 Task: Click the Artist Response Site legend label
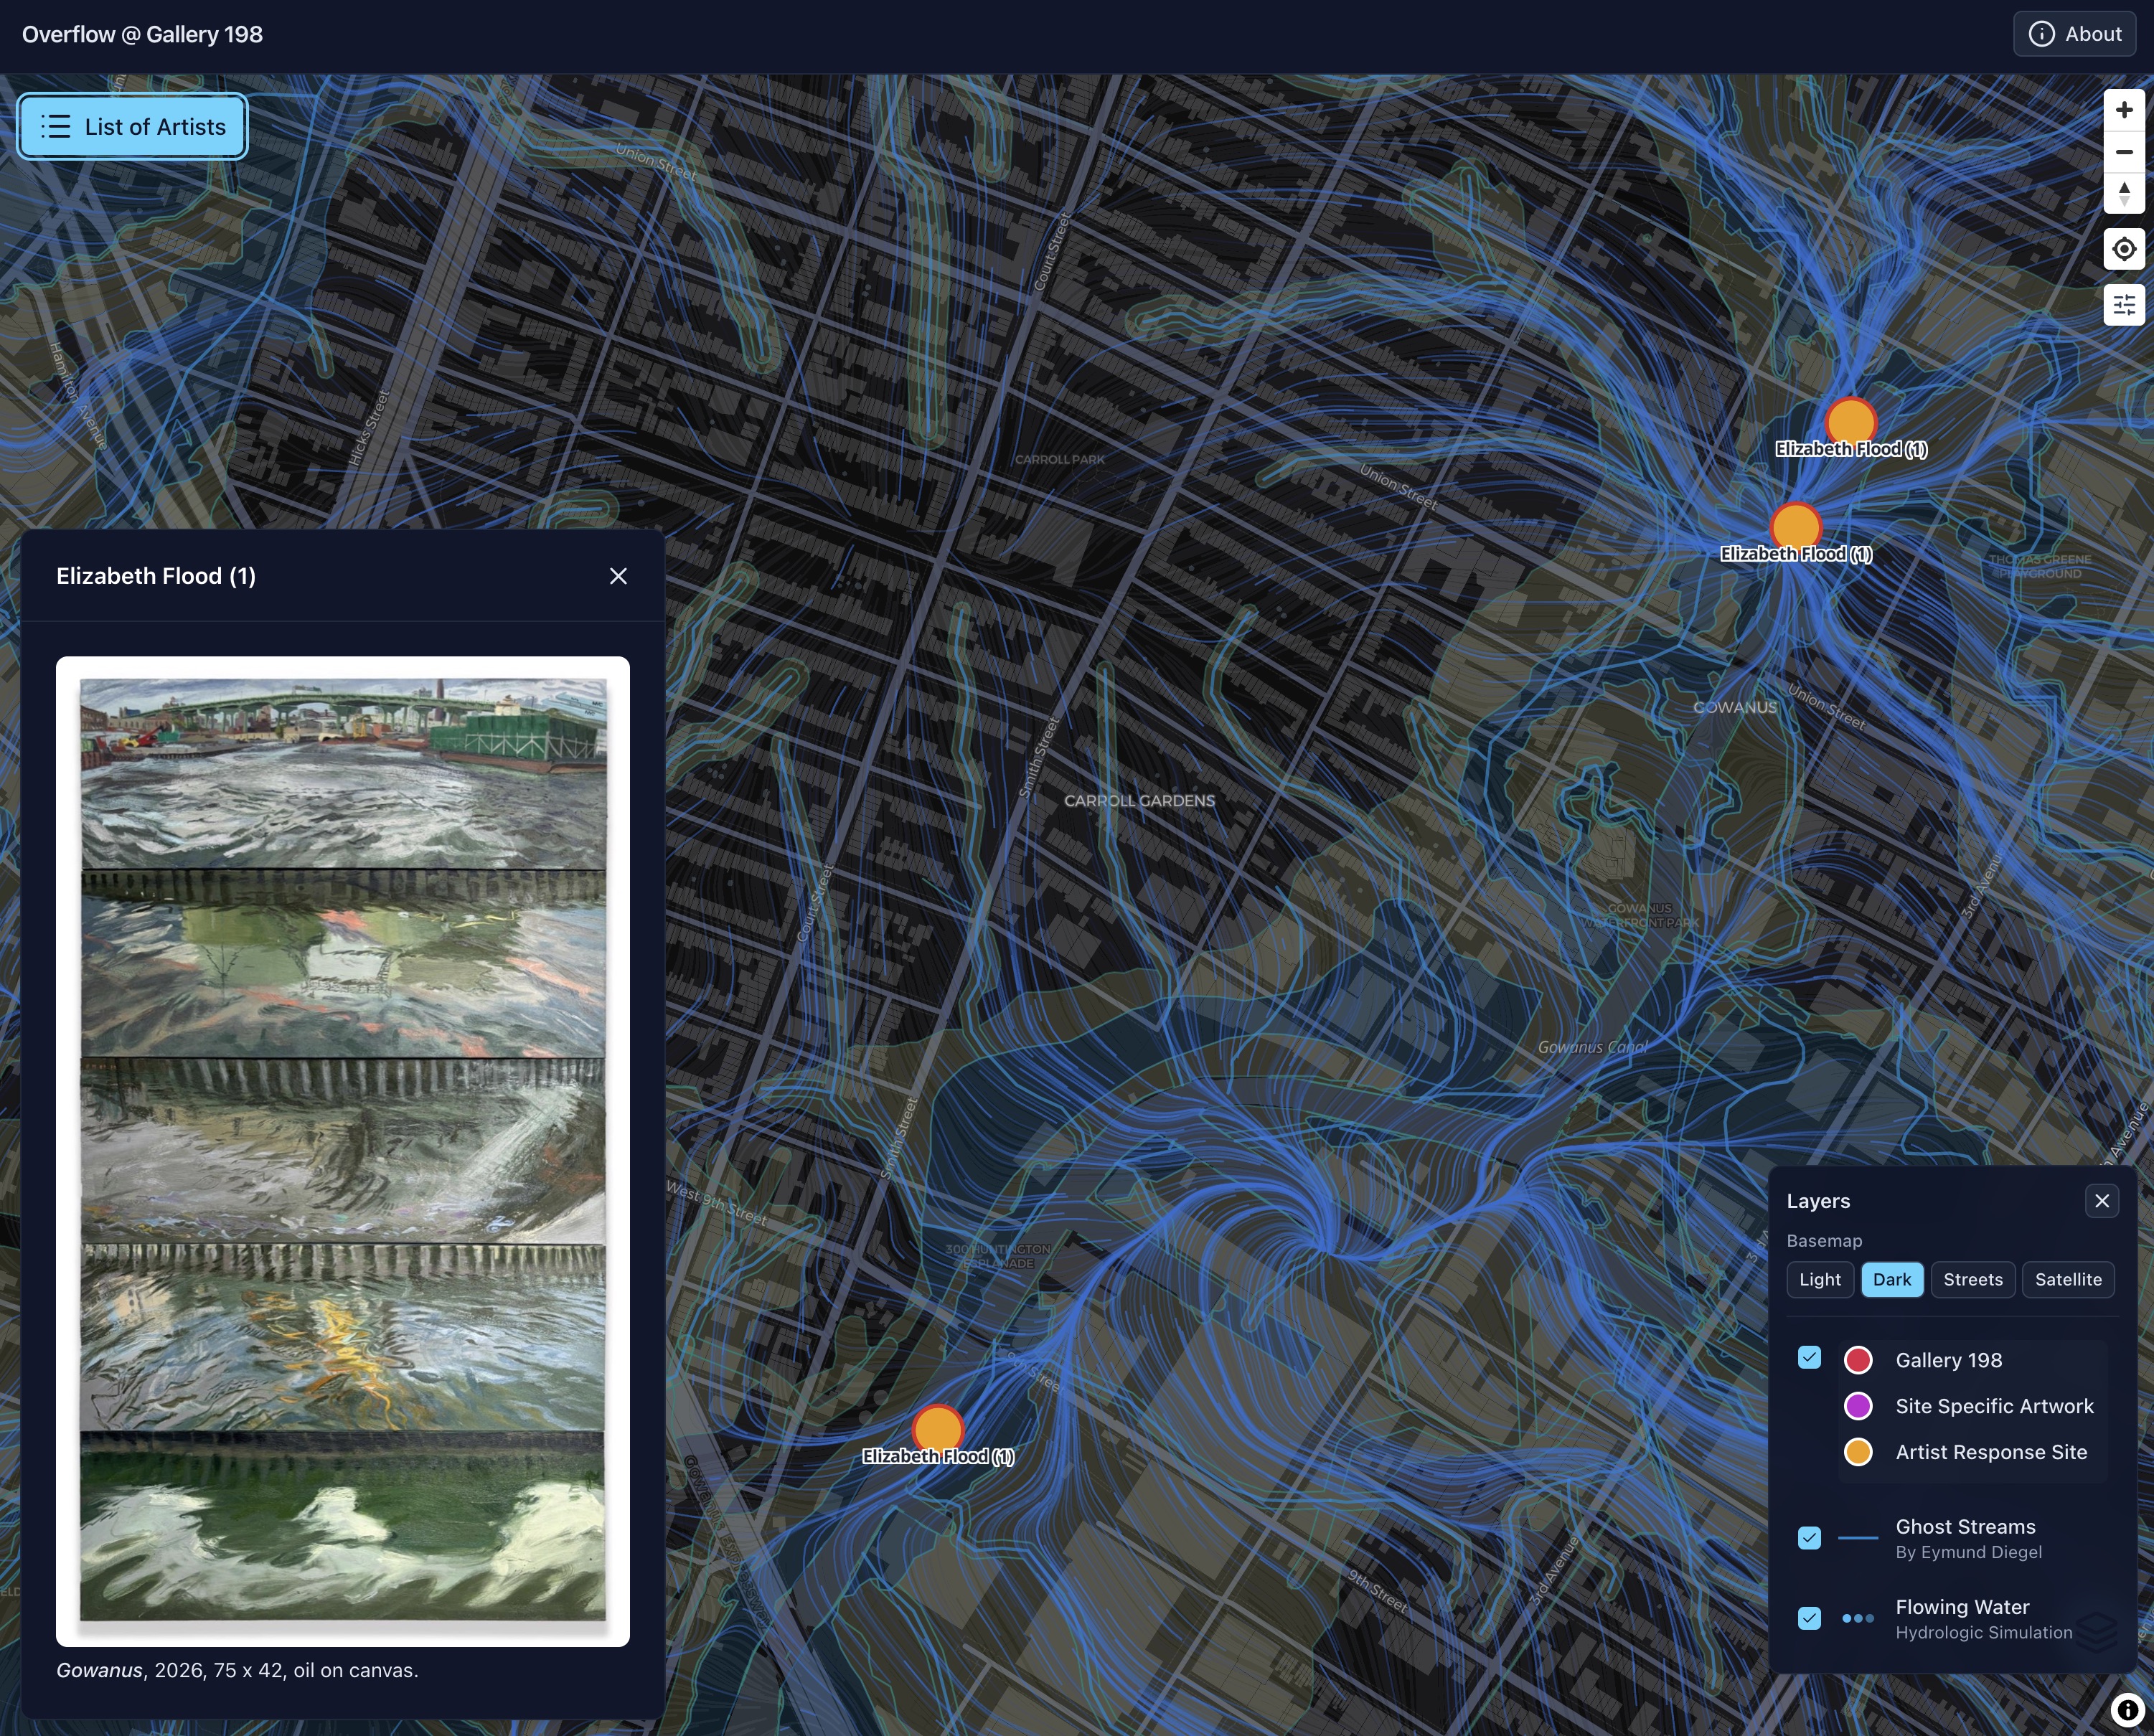1991,1452
